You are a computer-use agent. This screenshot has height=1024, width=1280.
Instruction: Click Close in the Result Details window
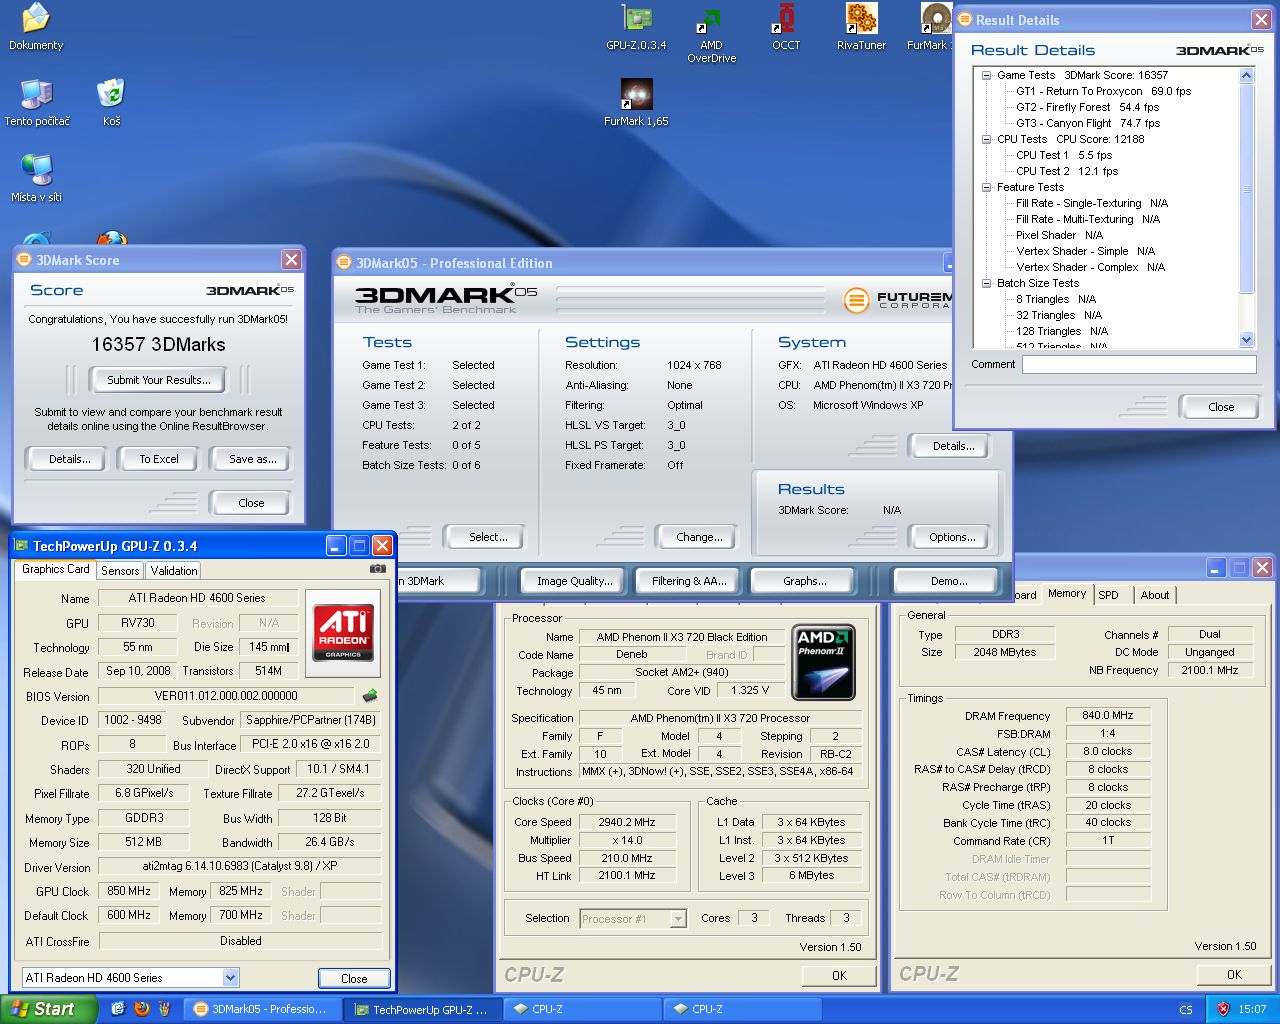[x=1221, y=407]
